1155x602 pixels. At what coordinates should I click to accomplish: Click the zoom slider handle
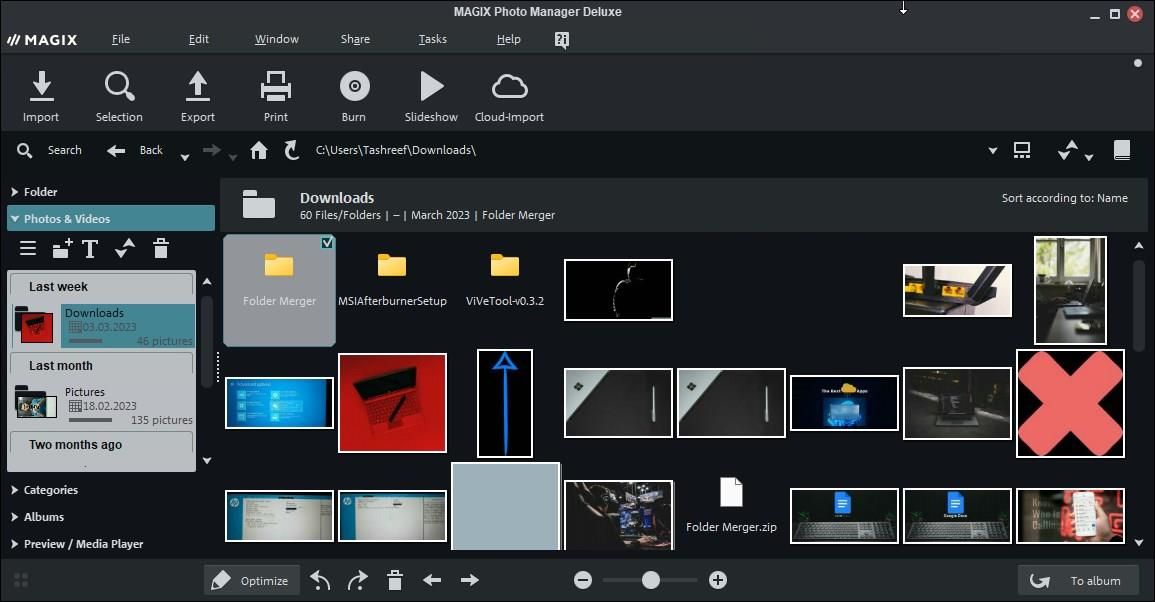click(x=650, y=581)
